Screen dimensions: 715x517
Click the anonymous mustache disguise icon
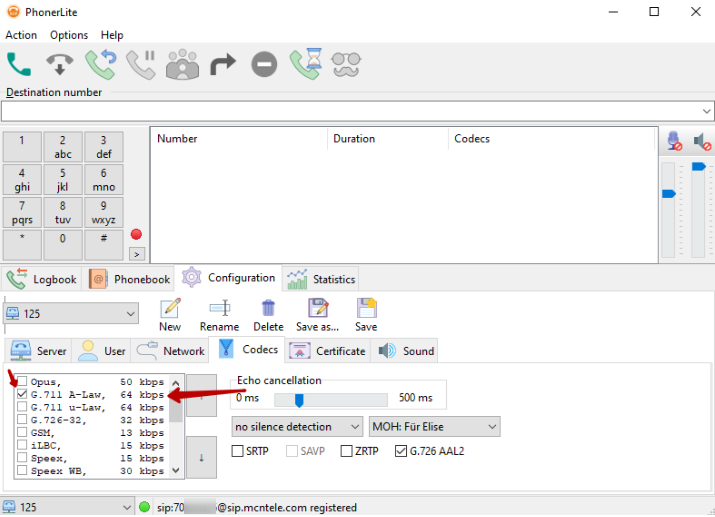pyautogui.click(x=346, y=64)
